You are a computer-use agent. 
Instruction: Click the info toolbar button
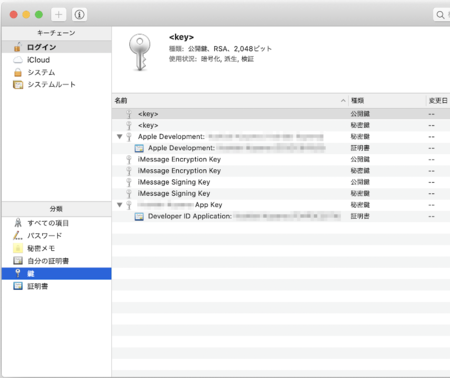79,15
